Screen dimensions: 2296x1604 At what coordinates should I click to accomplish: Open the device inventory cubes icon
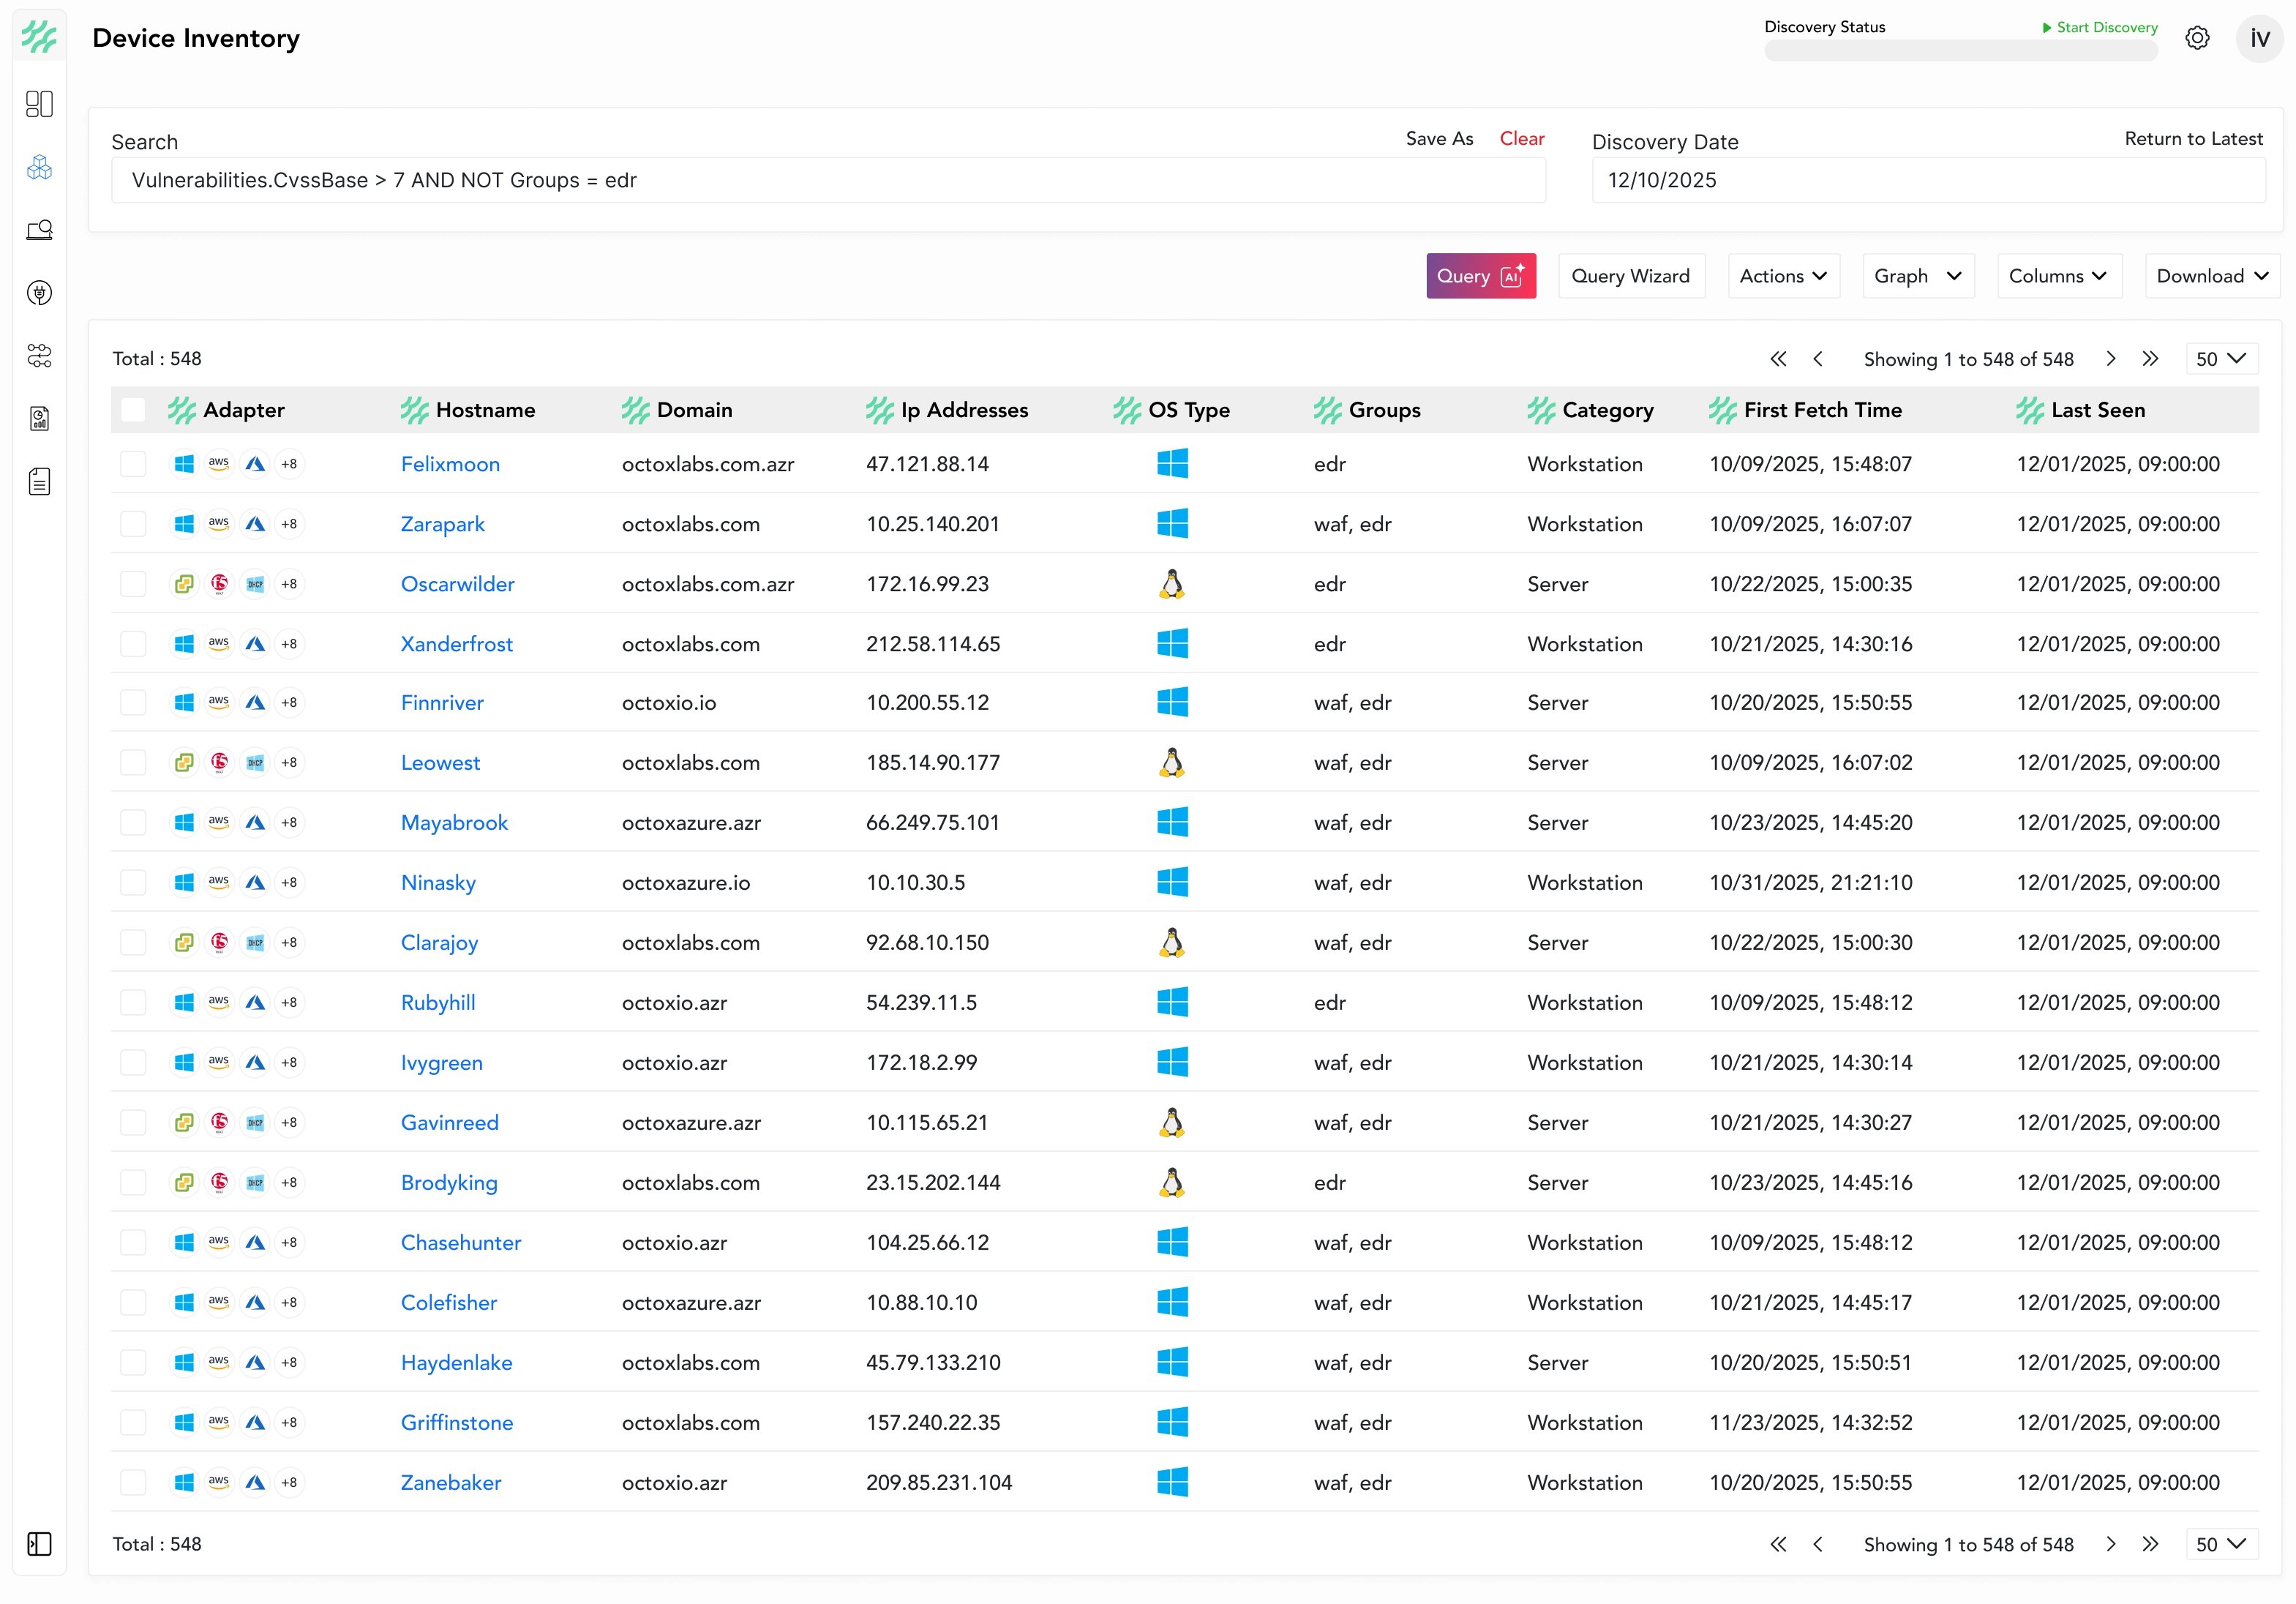pyautogui.click(x=39, y=167)
